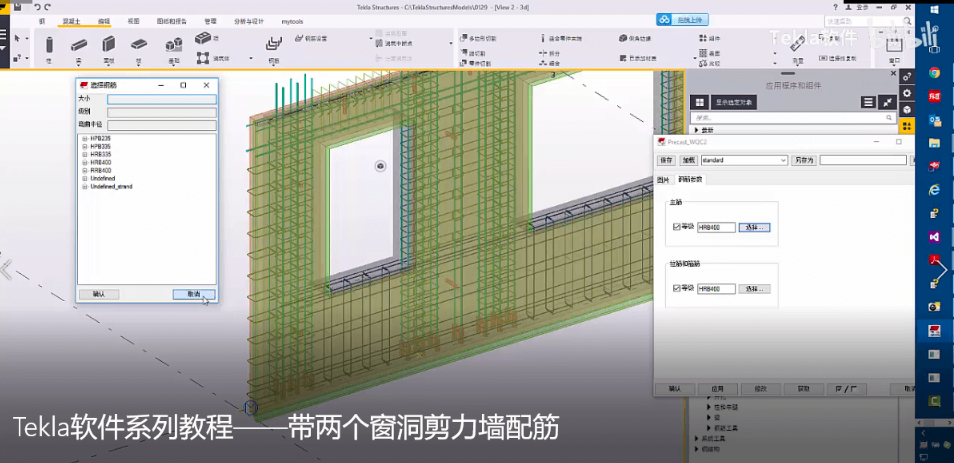Click the Split (拆分) icon
The width and height of the screenshot is (954, 463).
pyautogui.click(x=543, y=54)
